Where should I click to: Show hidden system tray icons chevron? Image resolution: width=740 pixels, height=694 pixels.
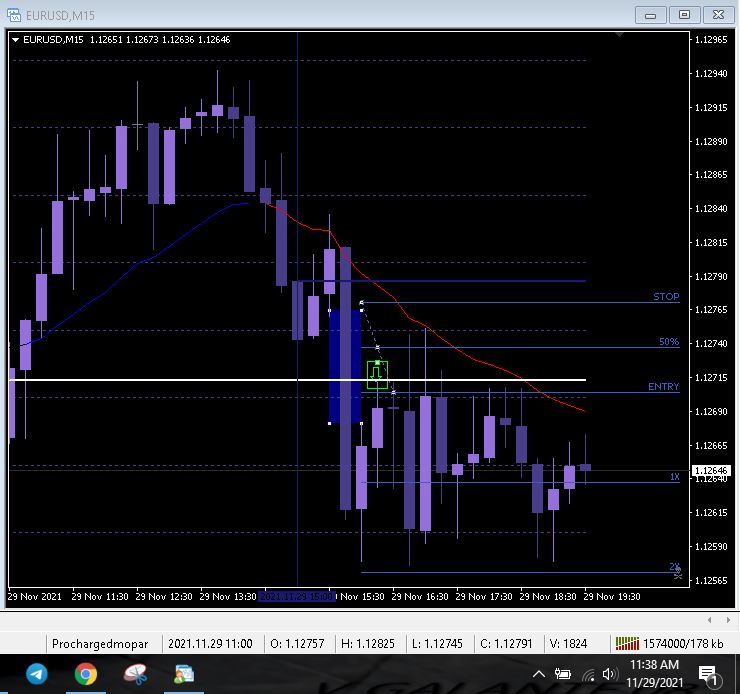(x=538, y=674)
